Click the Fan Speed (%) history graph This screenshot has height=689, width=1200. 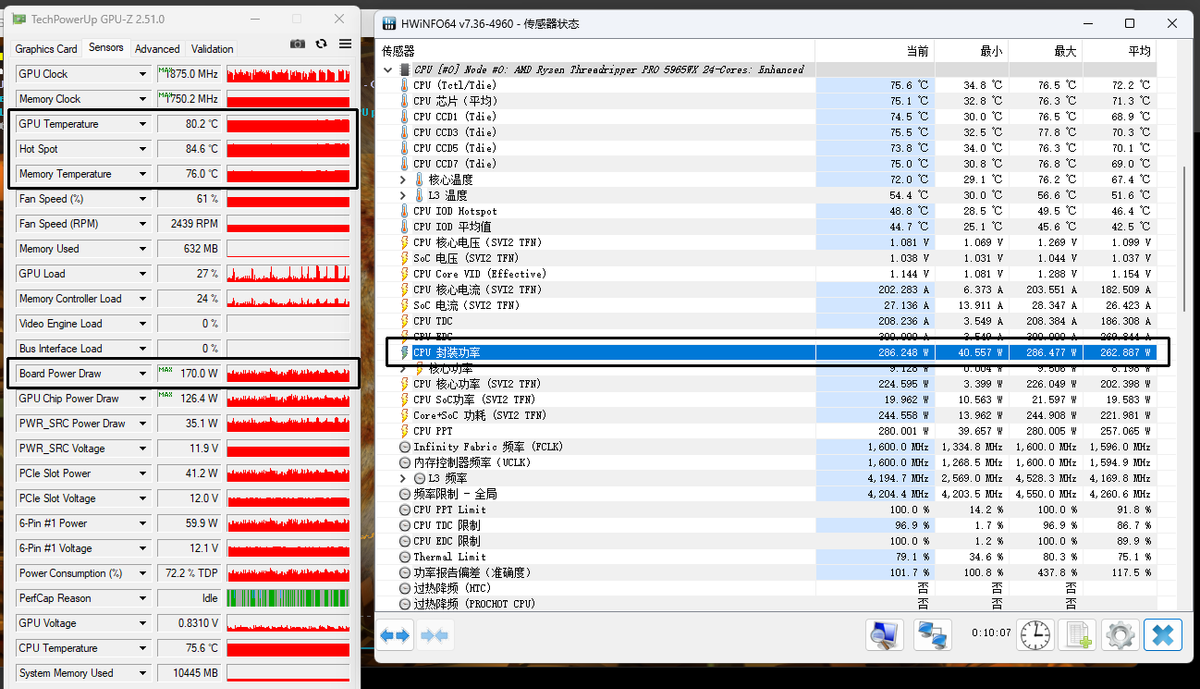click(x=288, y=199)
